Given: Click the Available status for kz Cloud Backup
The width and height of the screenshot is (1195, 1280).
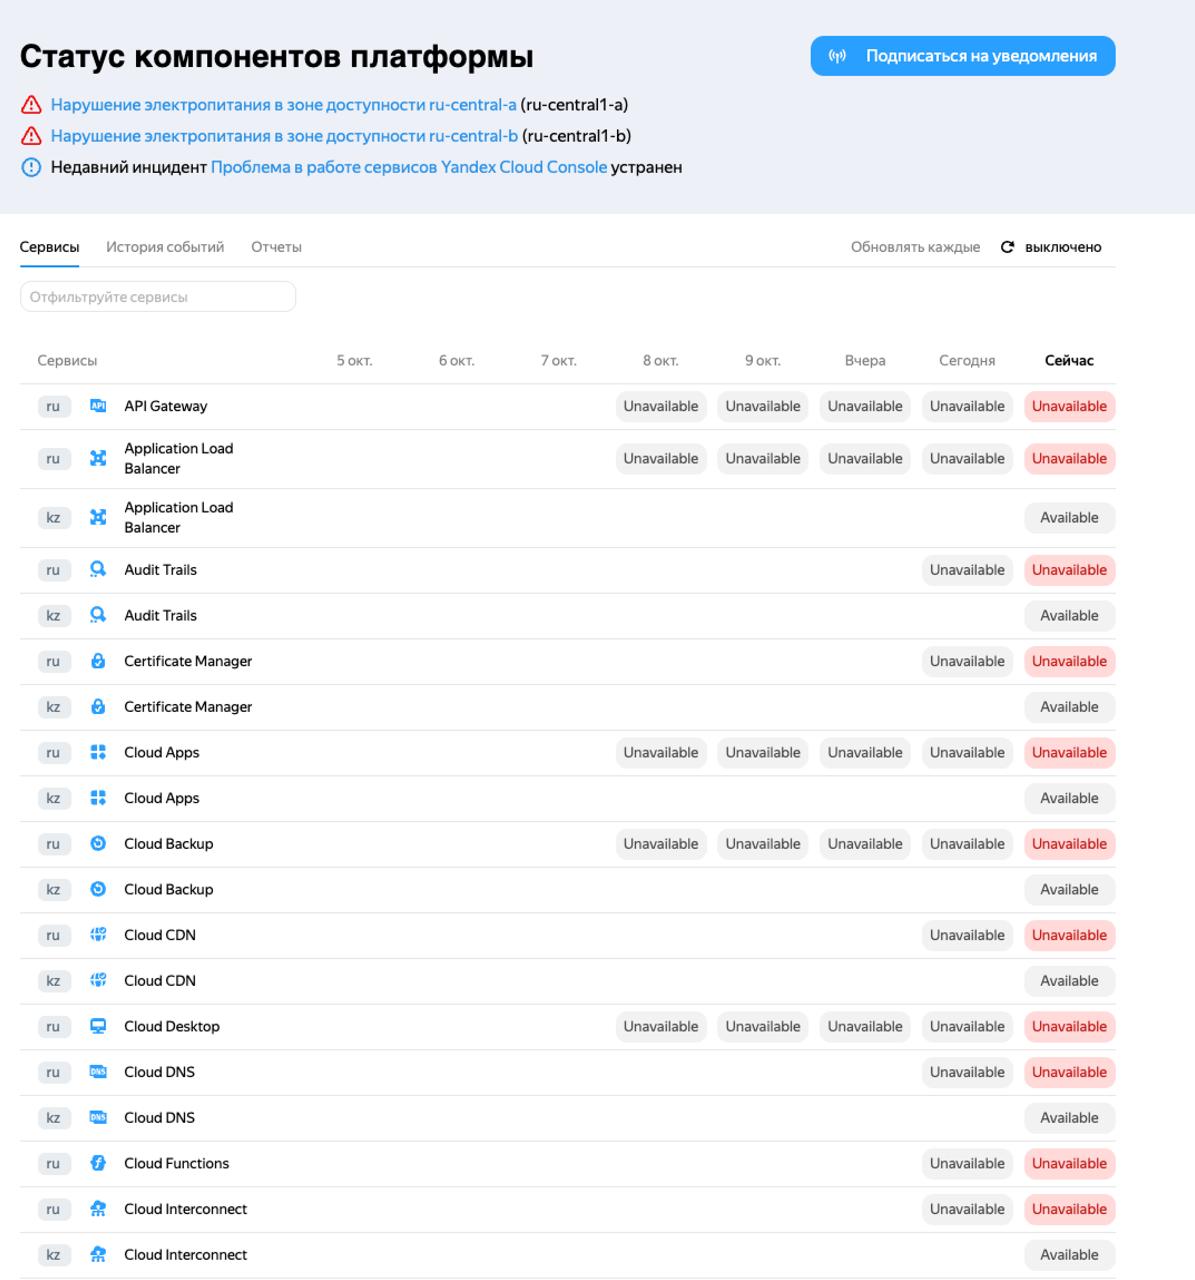Looking at the screenshot, I should [x=1069, y=890].
